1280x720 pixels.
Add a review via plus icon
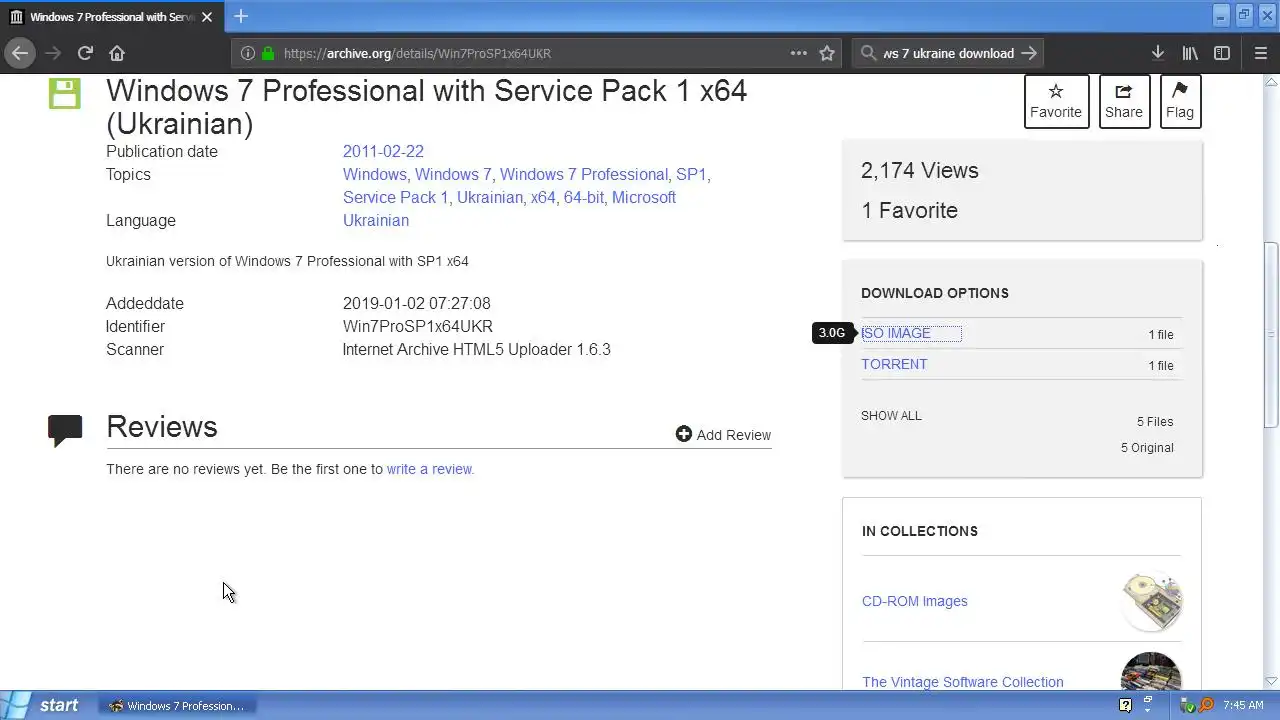coord(684,434)
